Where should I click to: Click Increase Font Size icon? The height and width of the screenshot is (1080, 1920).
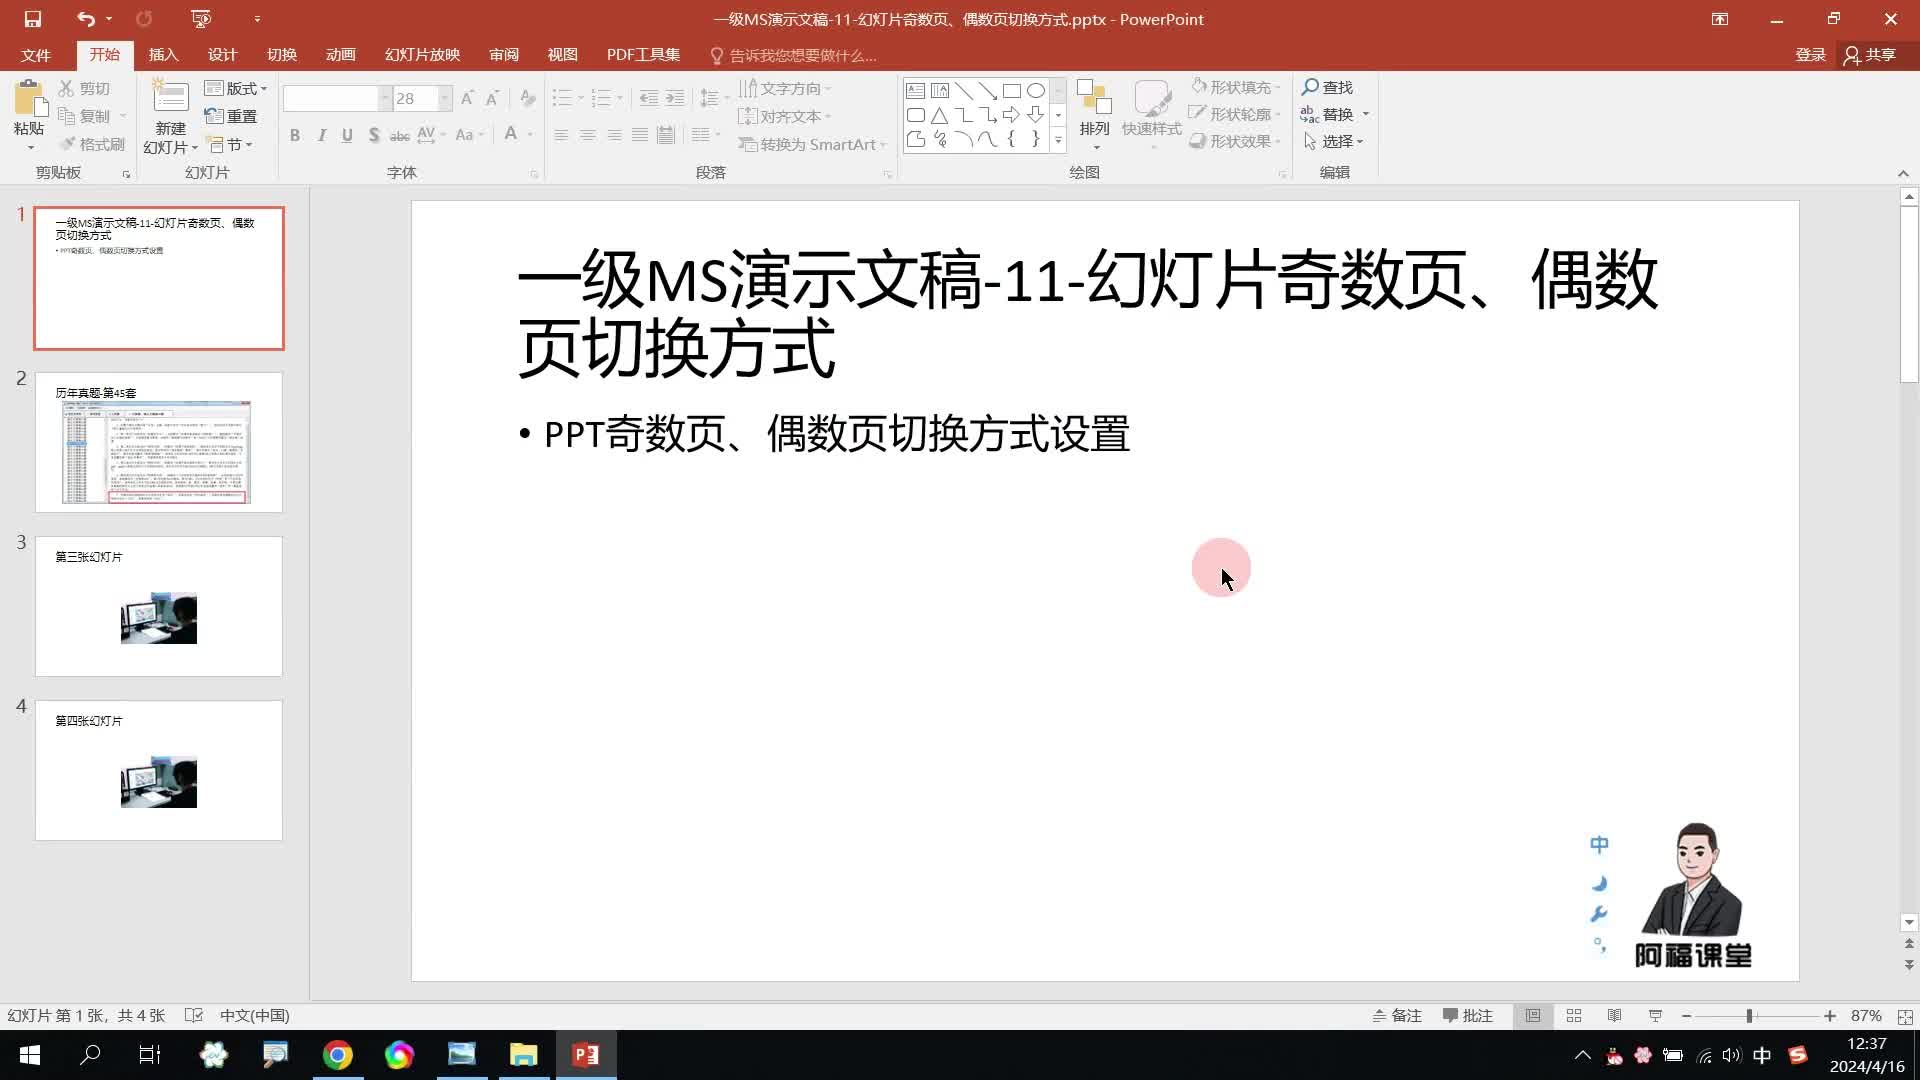tap(467, 98)
